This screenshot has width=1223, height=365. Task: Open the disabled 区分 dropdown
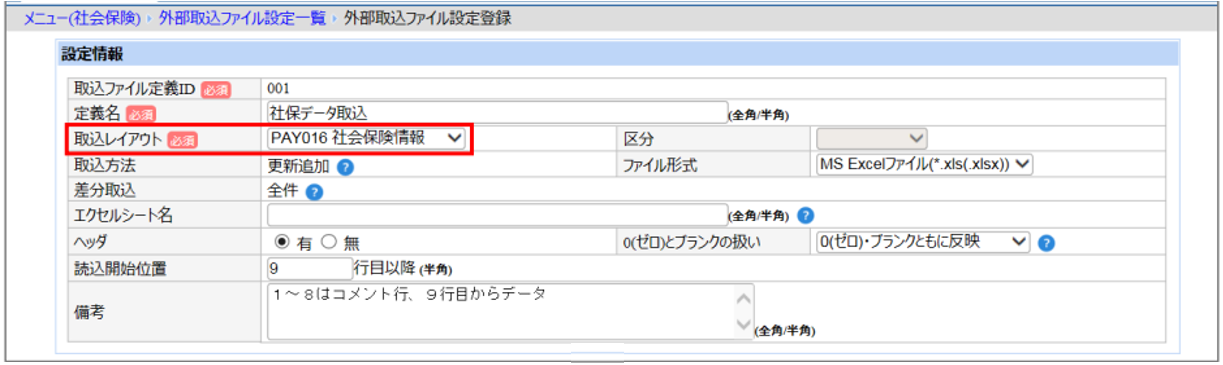pos(872,138)
